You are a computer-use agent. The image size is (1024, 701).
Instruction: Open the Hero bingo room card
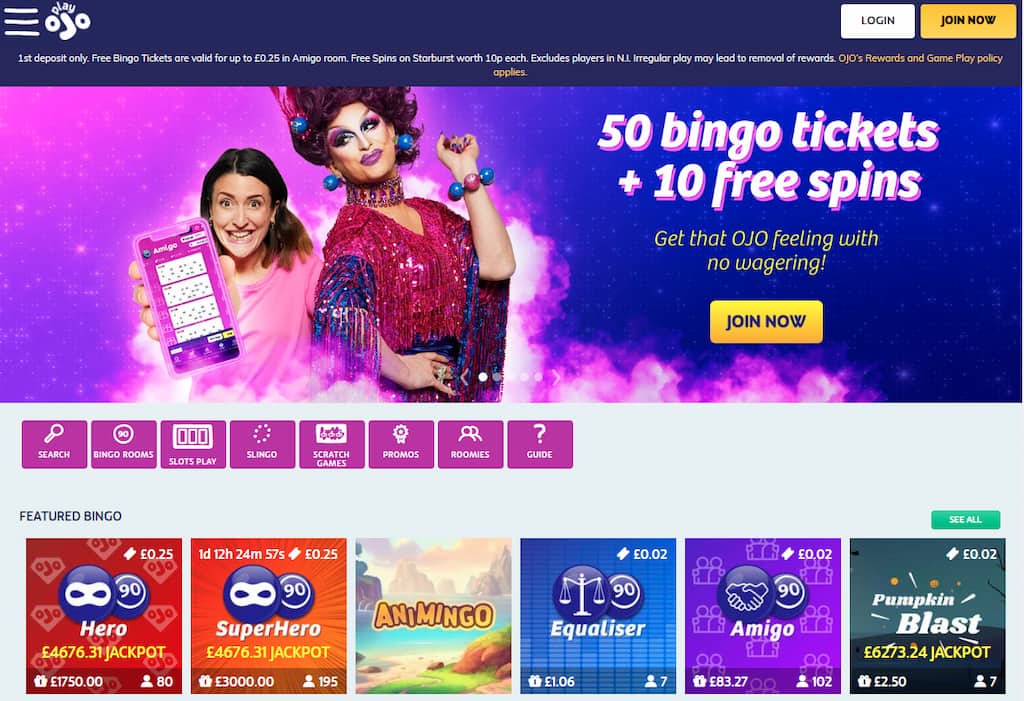pyautogui.click(x=104, y=615)
